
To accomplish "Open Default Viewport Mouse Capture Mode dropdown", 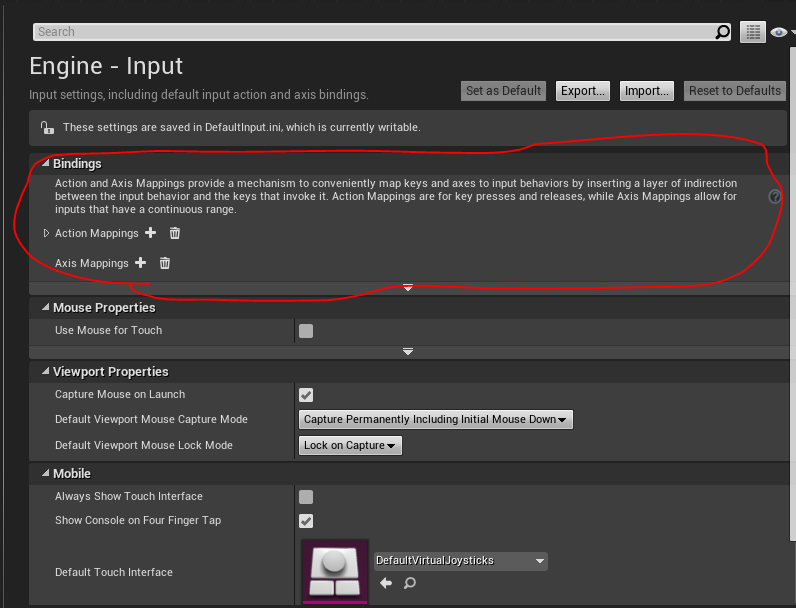I will [x=436, y=420].
